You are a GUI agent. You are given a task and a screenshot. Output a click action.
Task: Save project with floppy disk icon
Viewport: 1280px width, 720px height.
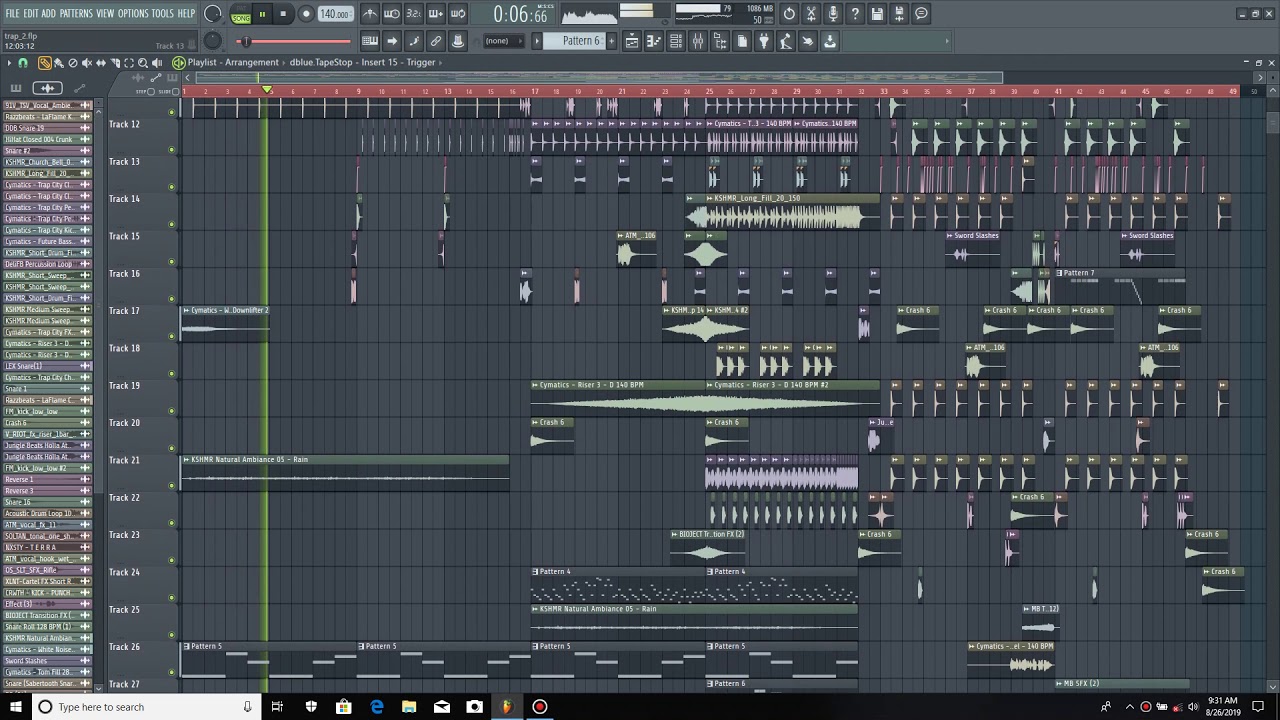[877, 14]
